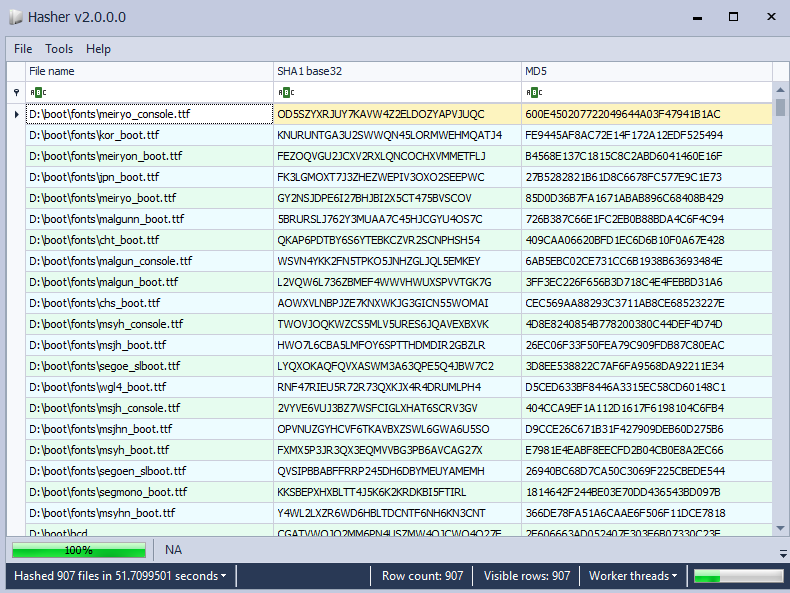This screenshot has width=790, height=593.
Task: Click the current row indicator arrow
Action: (x=15, y=114)
